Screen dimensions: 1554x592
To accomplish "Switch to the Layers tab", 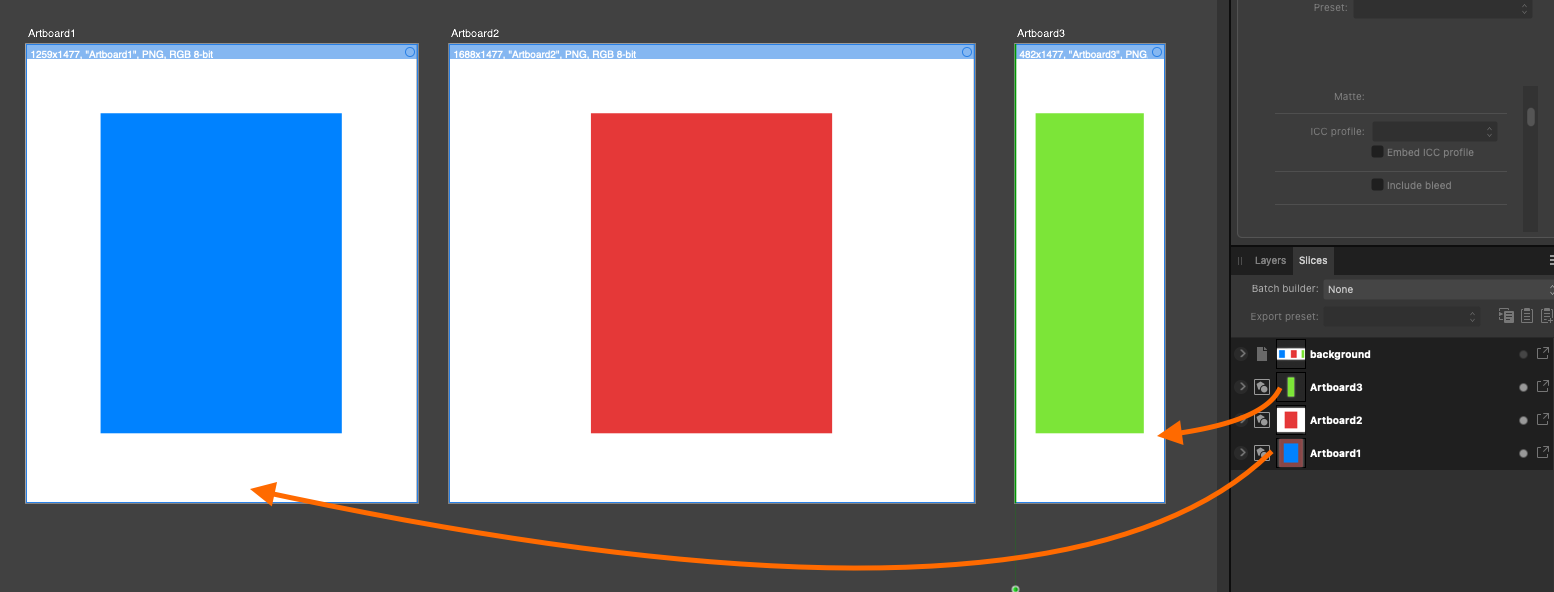I will point(1270,260).
